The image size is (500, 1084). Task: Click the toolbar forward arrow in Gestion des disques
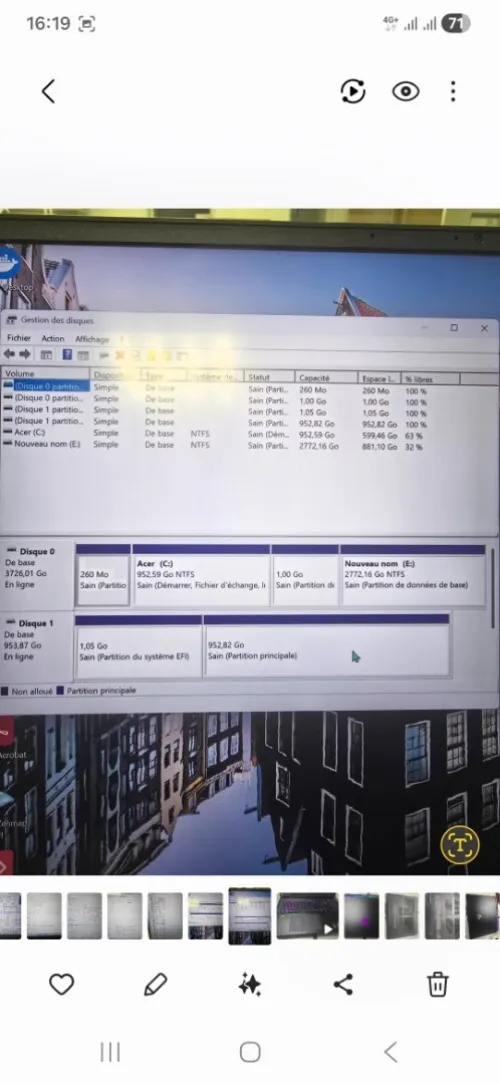[25, 354]
